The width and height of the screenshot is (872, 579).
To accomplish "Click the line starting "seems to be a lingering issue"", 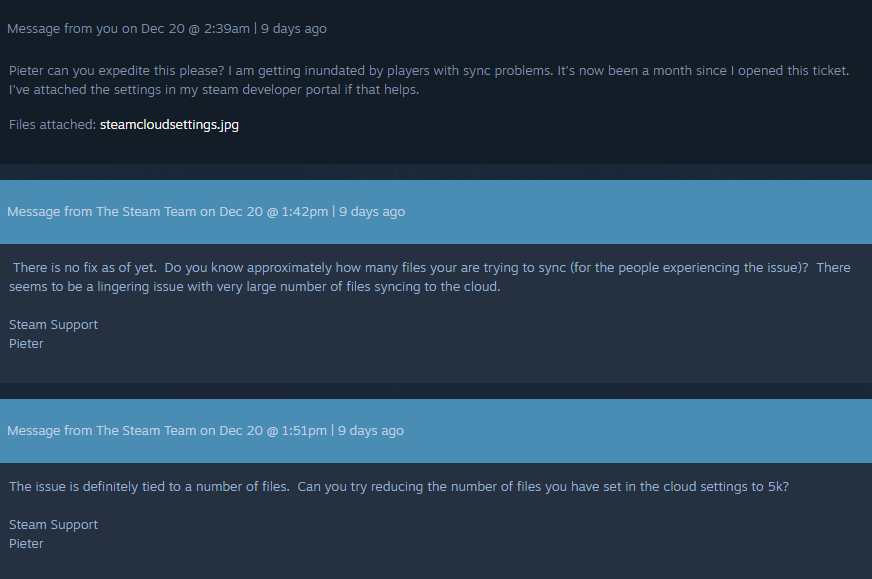I will tap(255, 287).
